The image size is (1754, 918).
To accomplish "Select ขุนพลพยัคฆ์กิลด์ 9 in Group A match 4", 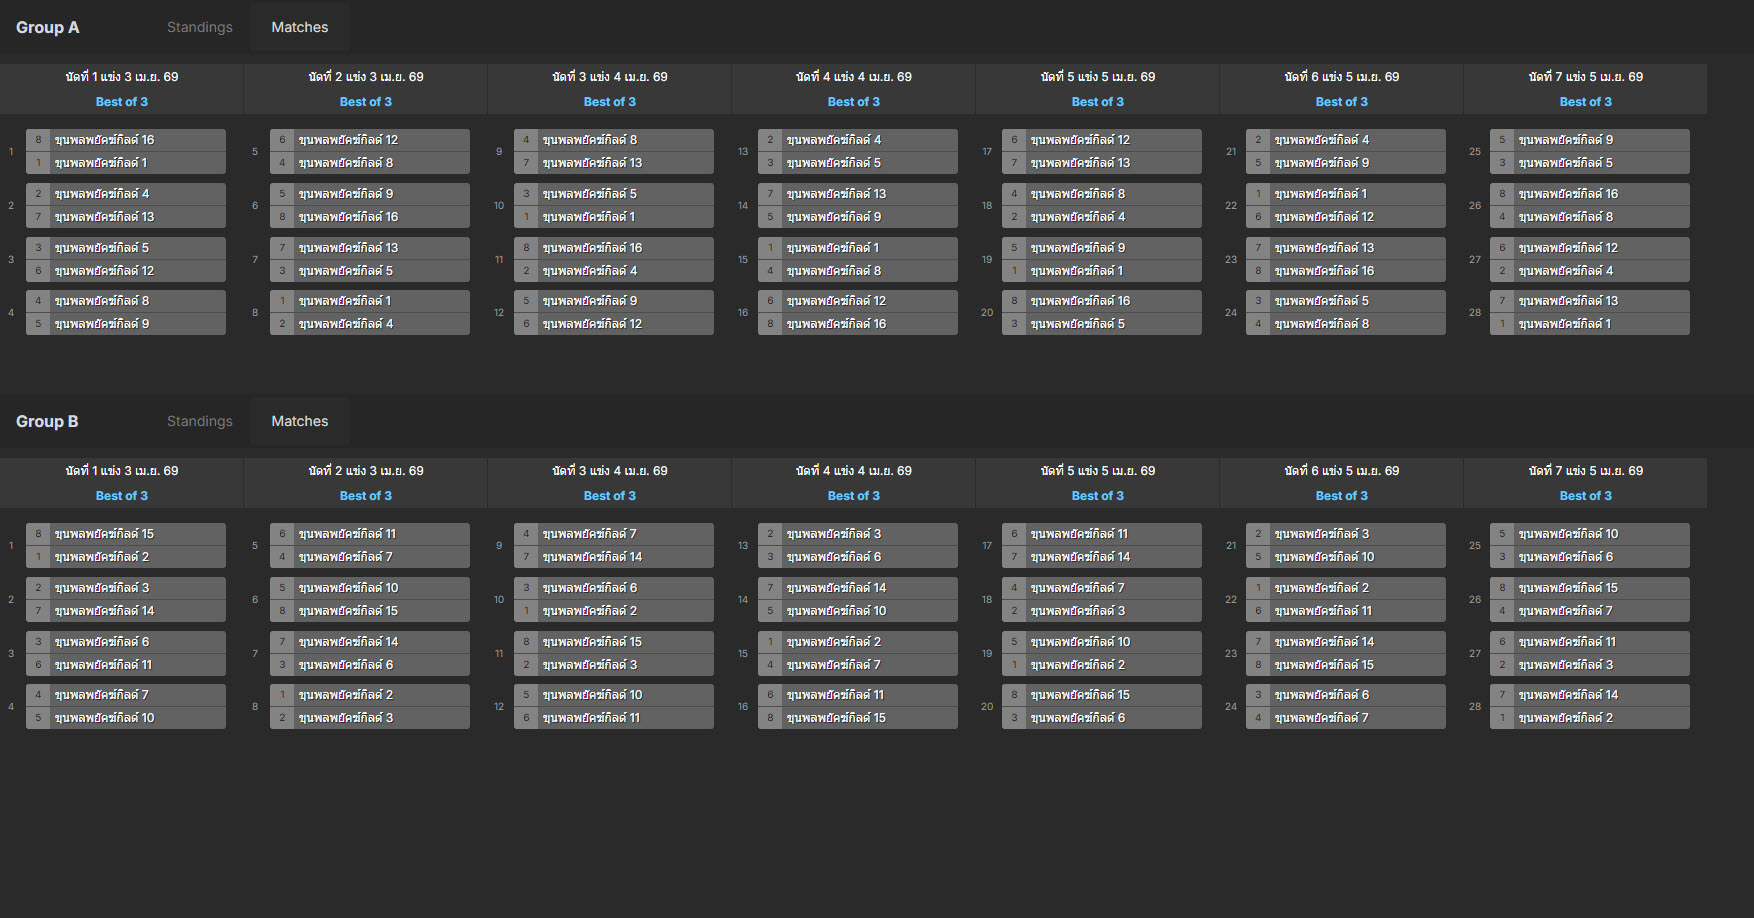I will click(126, 324).
